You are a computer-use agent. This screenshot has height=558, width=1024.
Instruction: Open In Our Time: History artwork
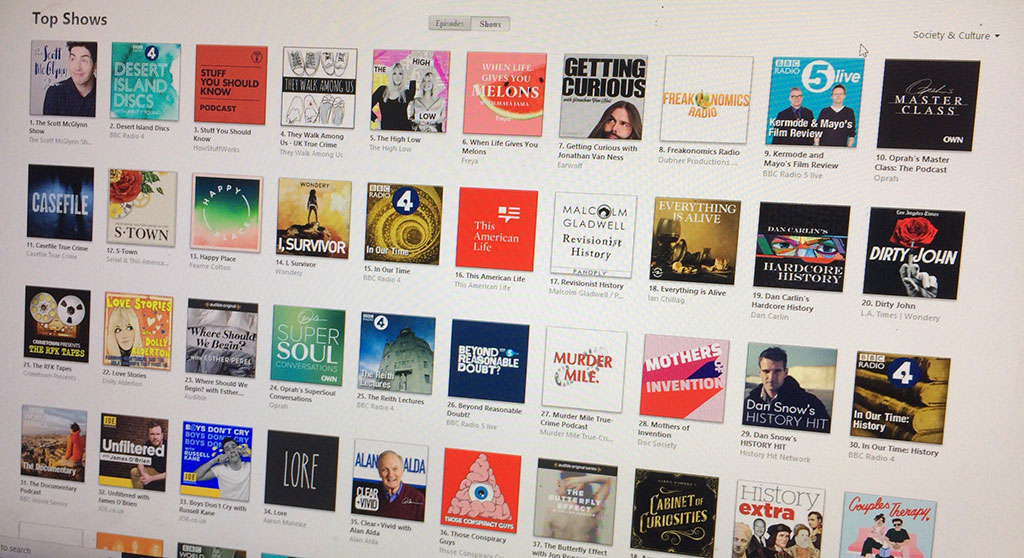899,397
